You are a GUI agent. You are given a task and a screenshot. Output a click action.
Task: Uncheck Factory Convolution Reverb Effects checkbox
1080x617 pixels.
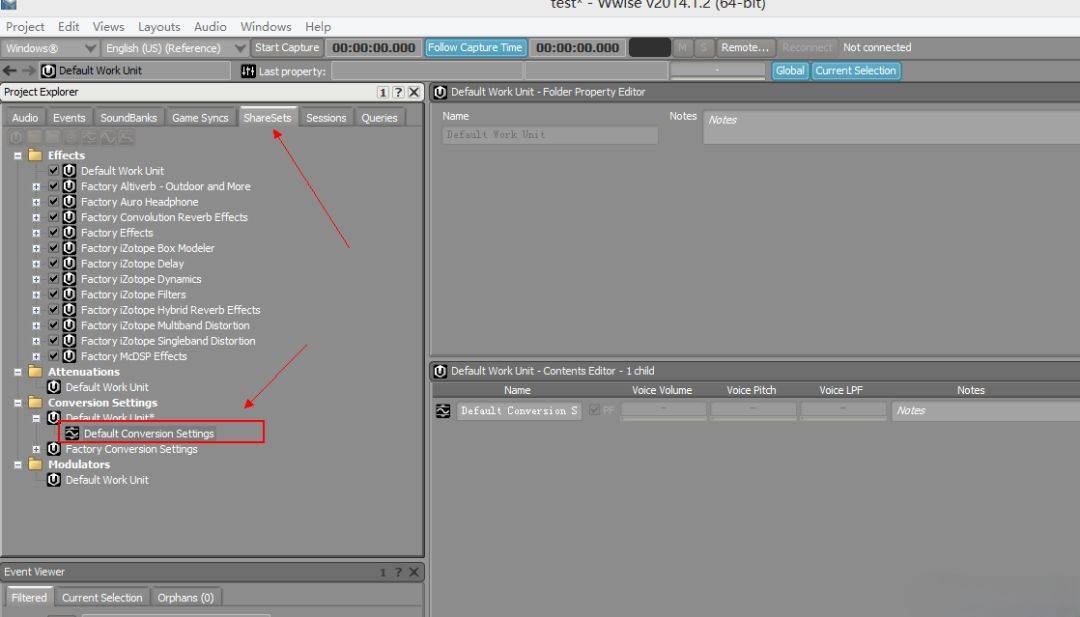click(53, 217)
